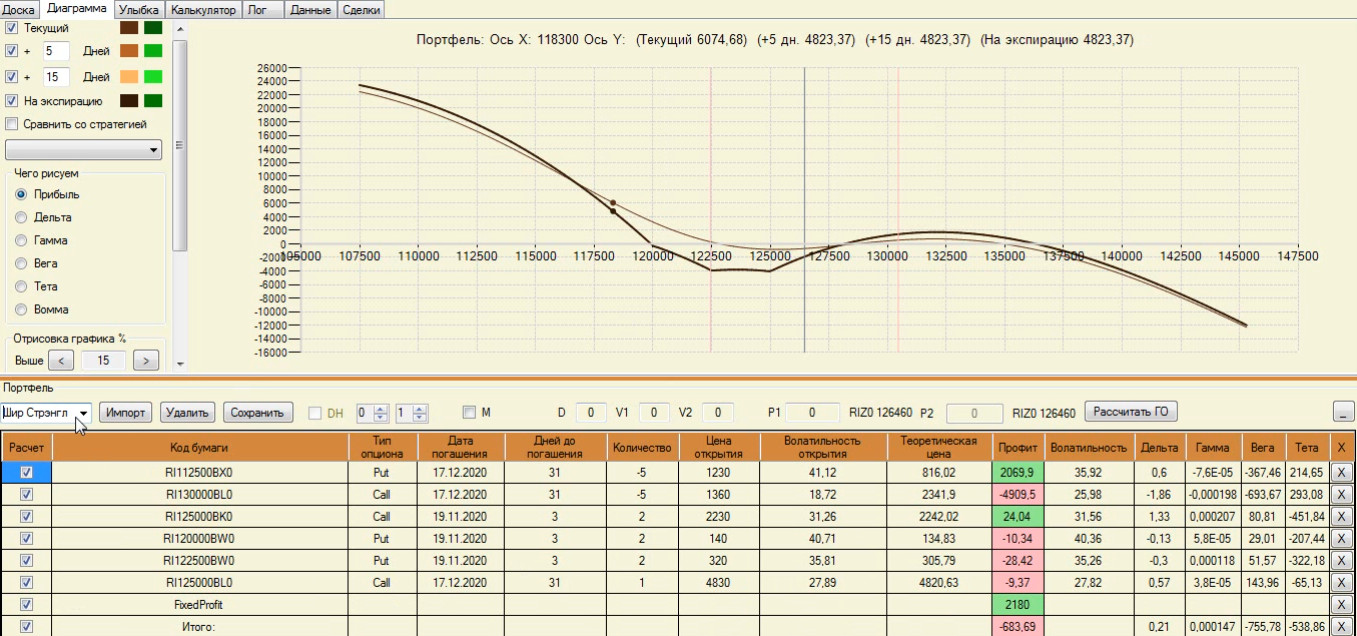
Task: Click the FixedProfit value 2180 cell
Action: (1017, 604)
